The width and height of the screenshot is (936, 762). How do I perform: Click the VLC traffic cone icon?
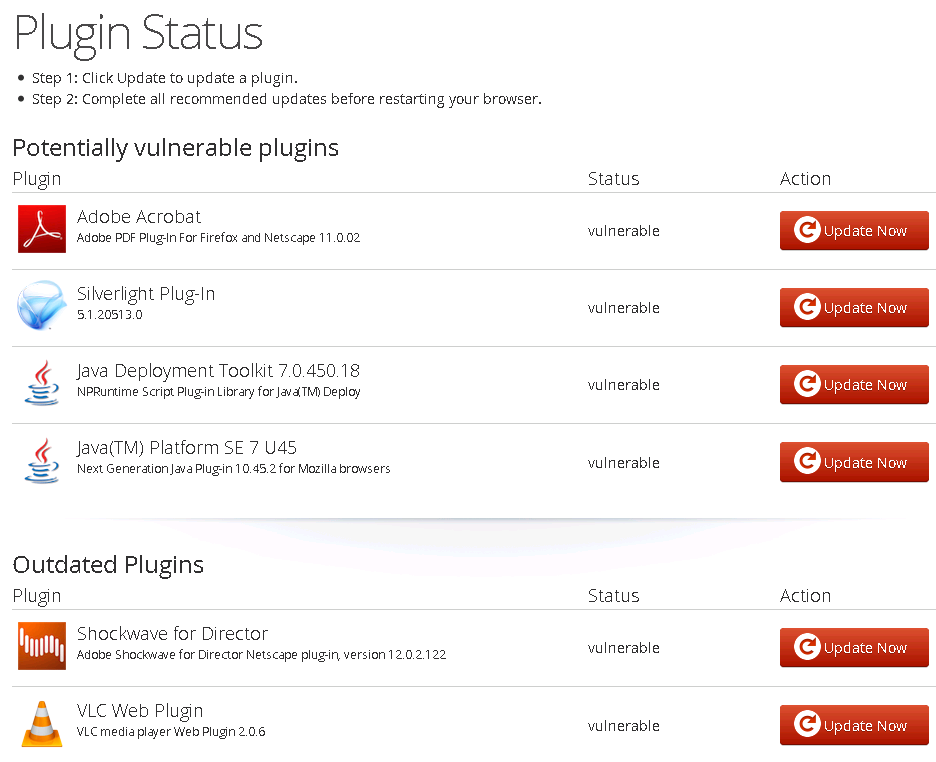pyautogui.click(x=41, y=724)
